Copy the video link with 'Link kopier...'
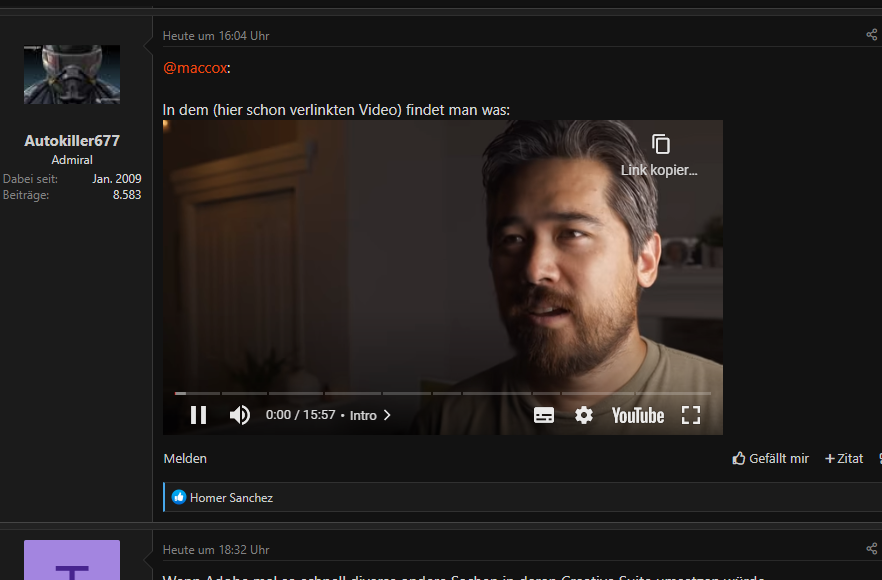The width and height of the screenshot is (882, 580). tap(659, 158)
